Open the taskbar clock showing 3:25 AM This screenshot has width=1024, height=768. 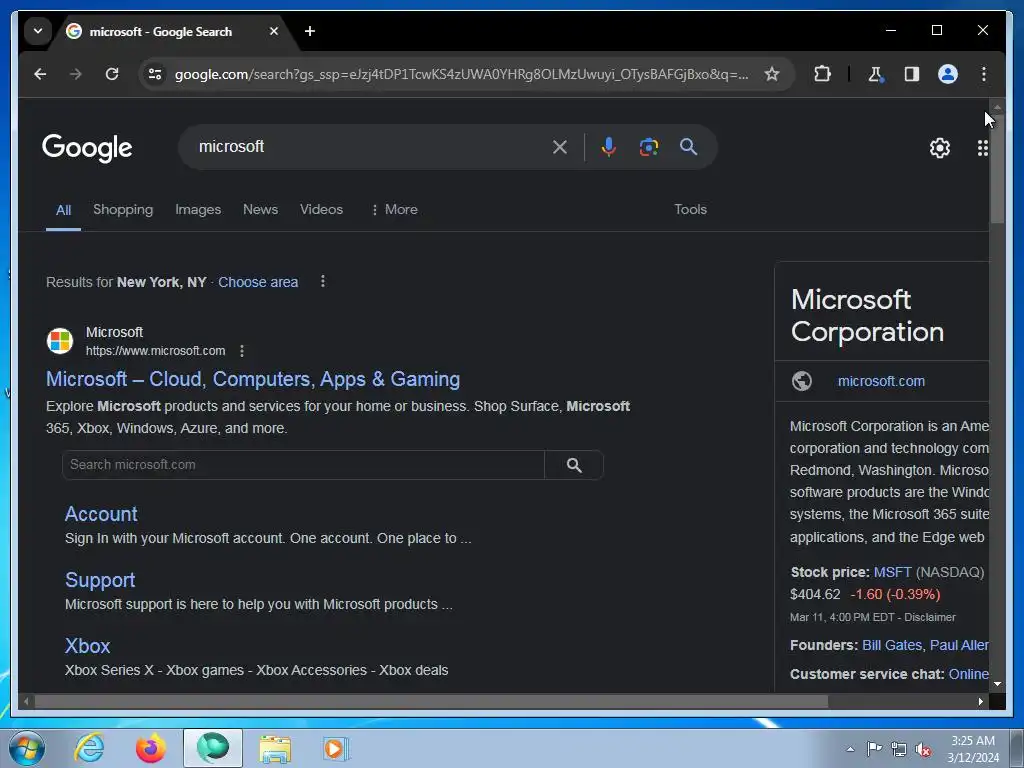click(x=973, y=749)
